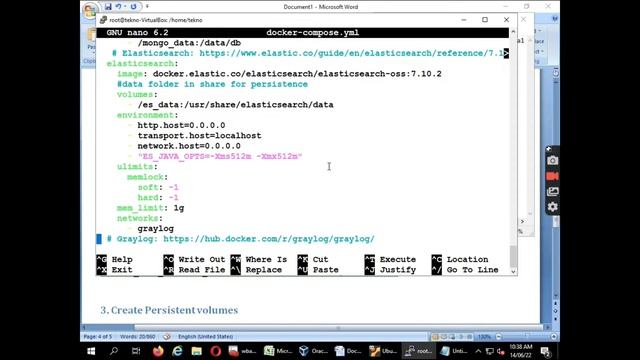Switch to the 'root...' PuTTY taskbar button
This screenshot has width=640, height=360.
[x=419, y=351]
